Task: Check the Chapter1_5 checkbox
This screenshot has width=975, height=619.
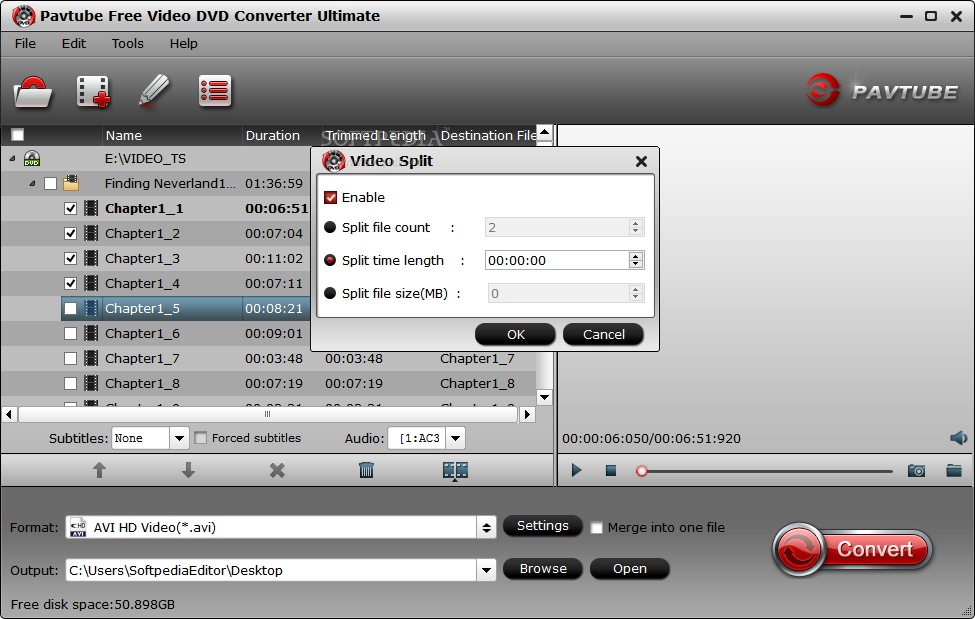Action: [70, 309]
